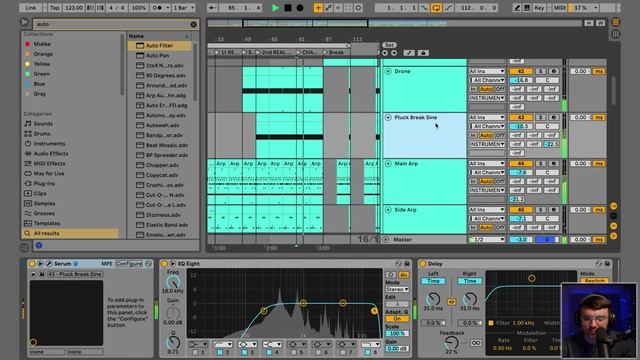This screenshot has width=640, height=360.
Task: Open Serum plug-in window with wrench icon
Action: pos(49,264)
